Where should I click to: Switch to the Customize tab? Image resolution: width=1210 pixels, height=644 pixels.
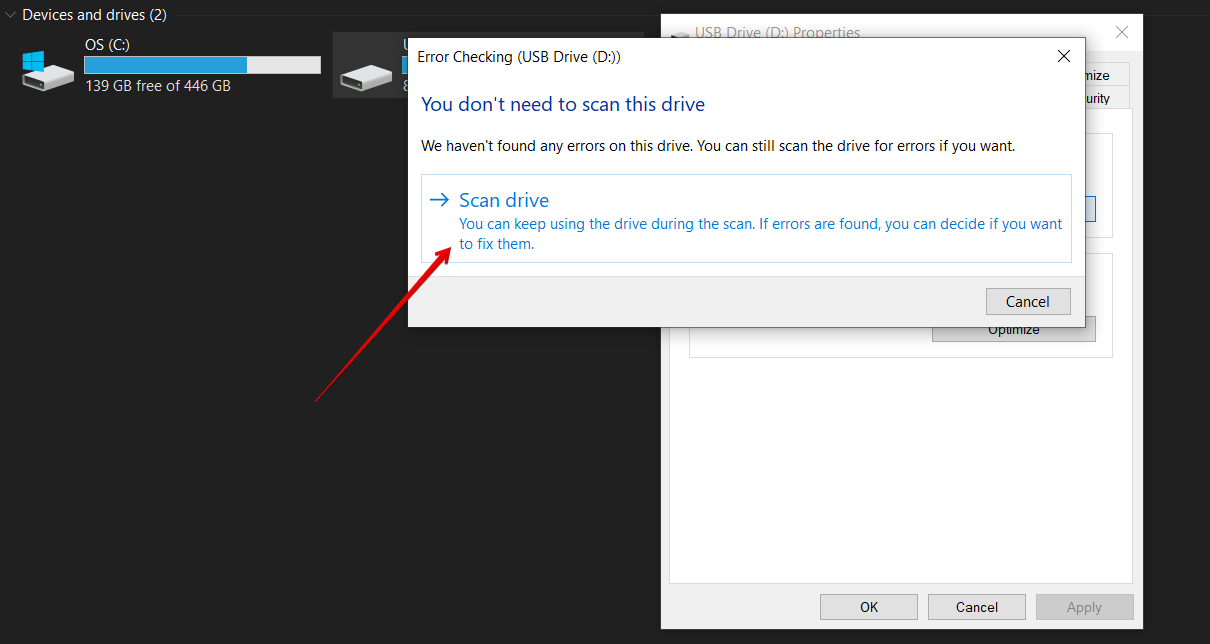click(1106, 76)
